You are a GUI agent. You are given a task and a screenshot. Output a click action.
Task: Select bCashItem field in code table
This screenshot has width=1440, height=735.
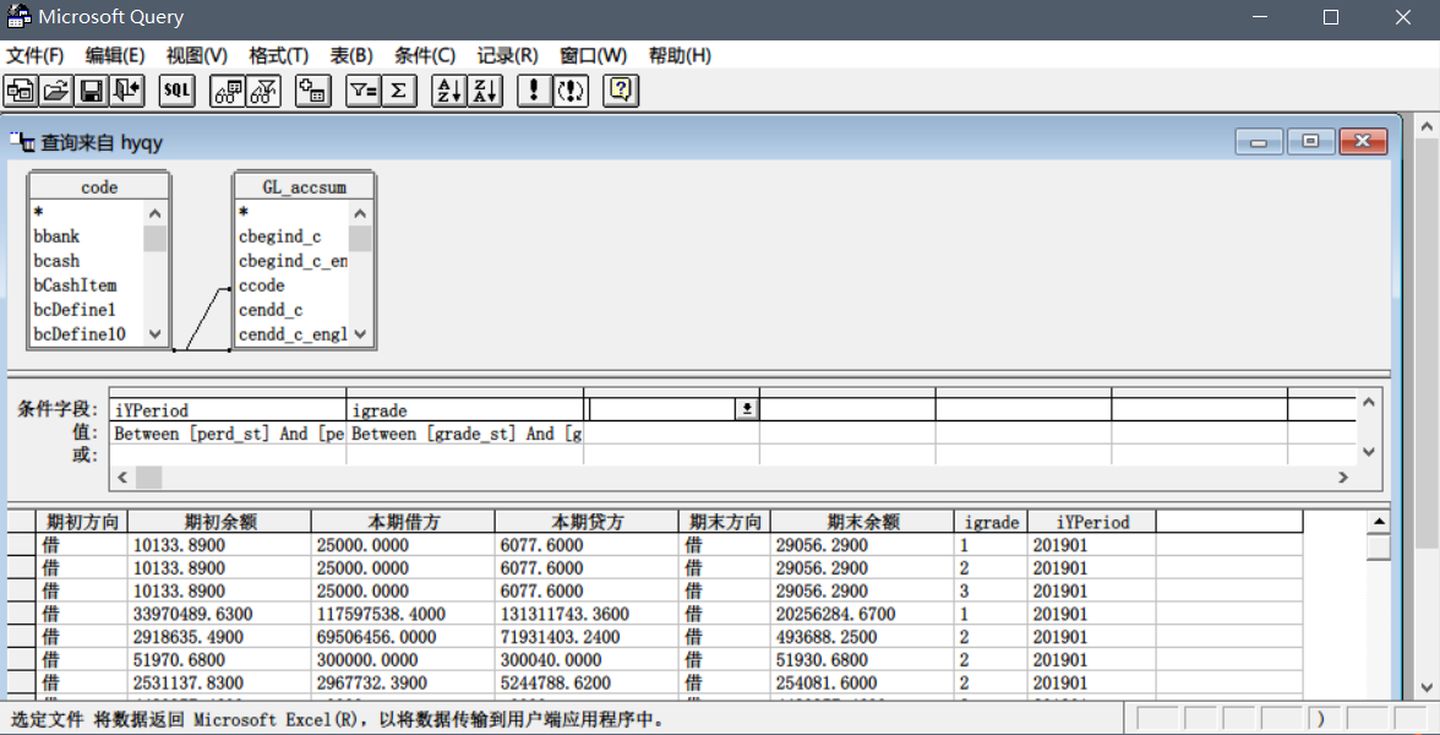tap(76, 285)
